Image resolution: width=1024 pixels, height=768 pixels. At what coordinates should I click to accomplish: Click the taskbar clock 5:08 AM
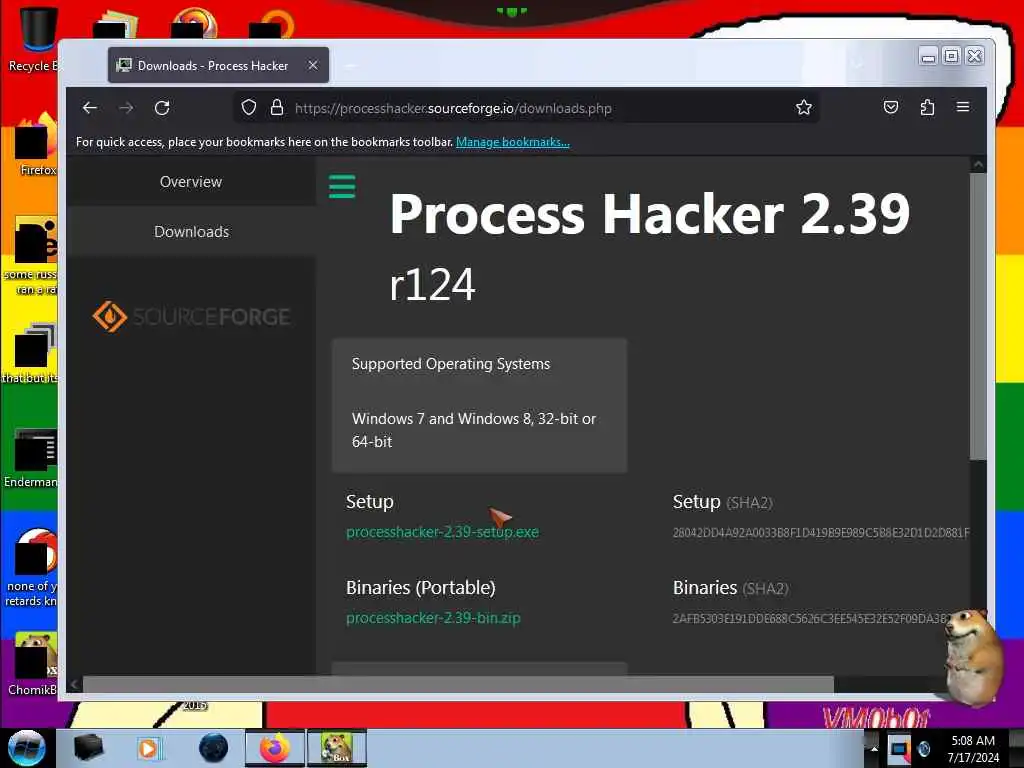973,741
